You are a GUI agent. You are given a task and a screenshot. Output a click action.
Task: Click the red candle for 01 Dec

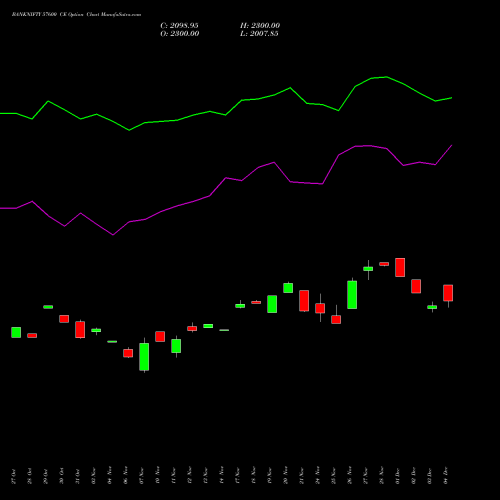pos(400,267)
